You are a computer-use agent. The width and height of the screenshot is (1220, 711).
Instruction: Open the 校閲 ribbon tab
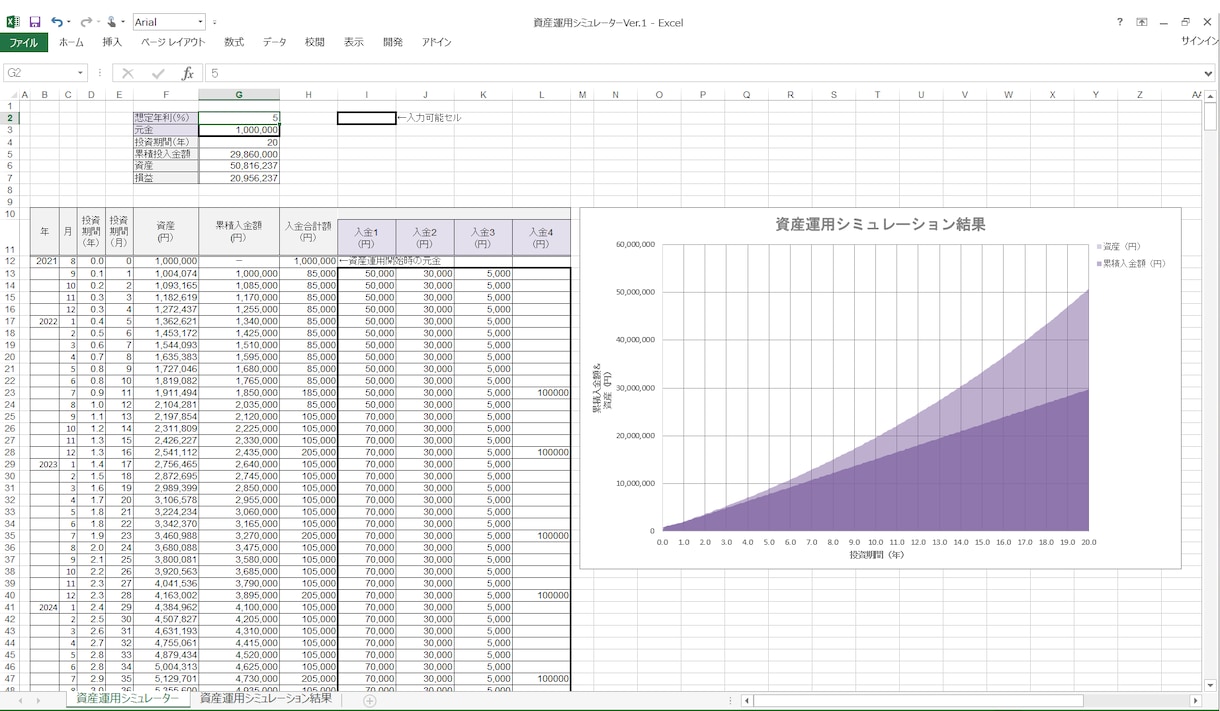pos(315,43)
